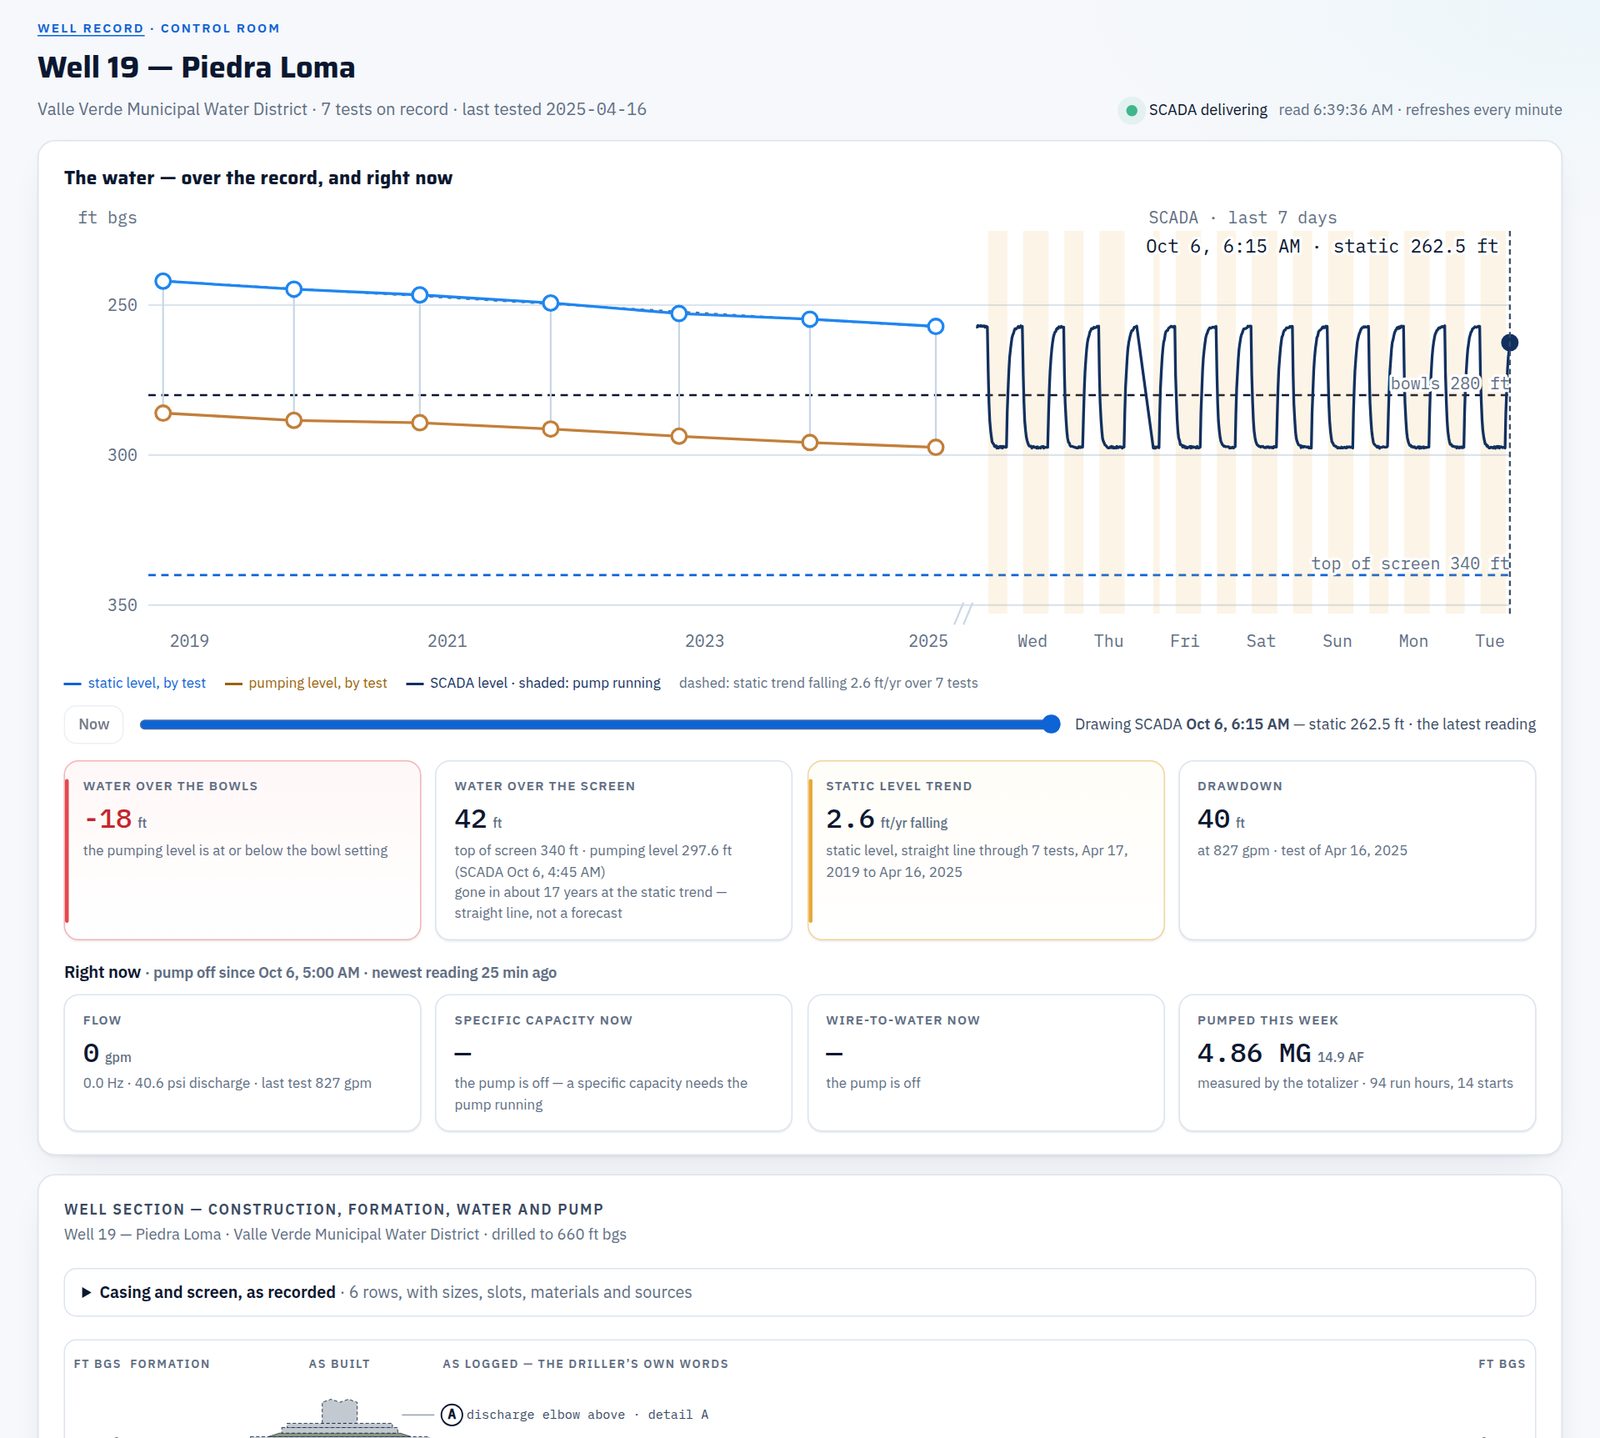Open the Static level trend card
The height and width of the screenshot is (1438, 1600).
985,850
